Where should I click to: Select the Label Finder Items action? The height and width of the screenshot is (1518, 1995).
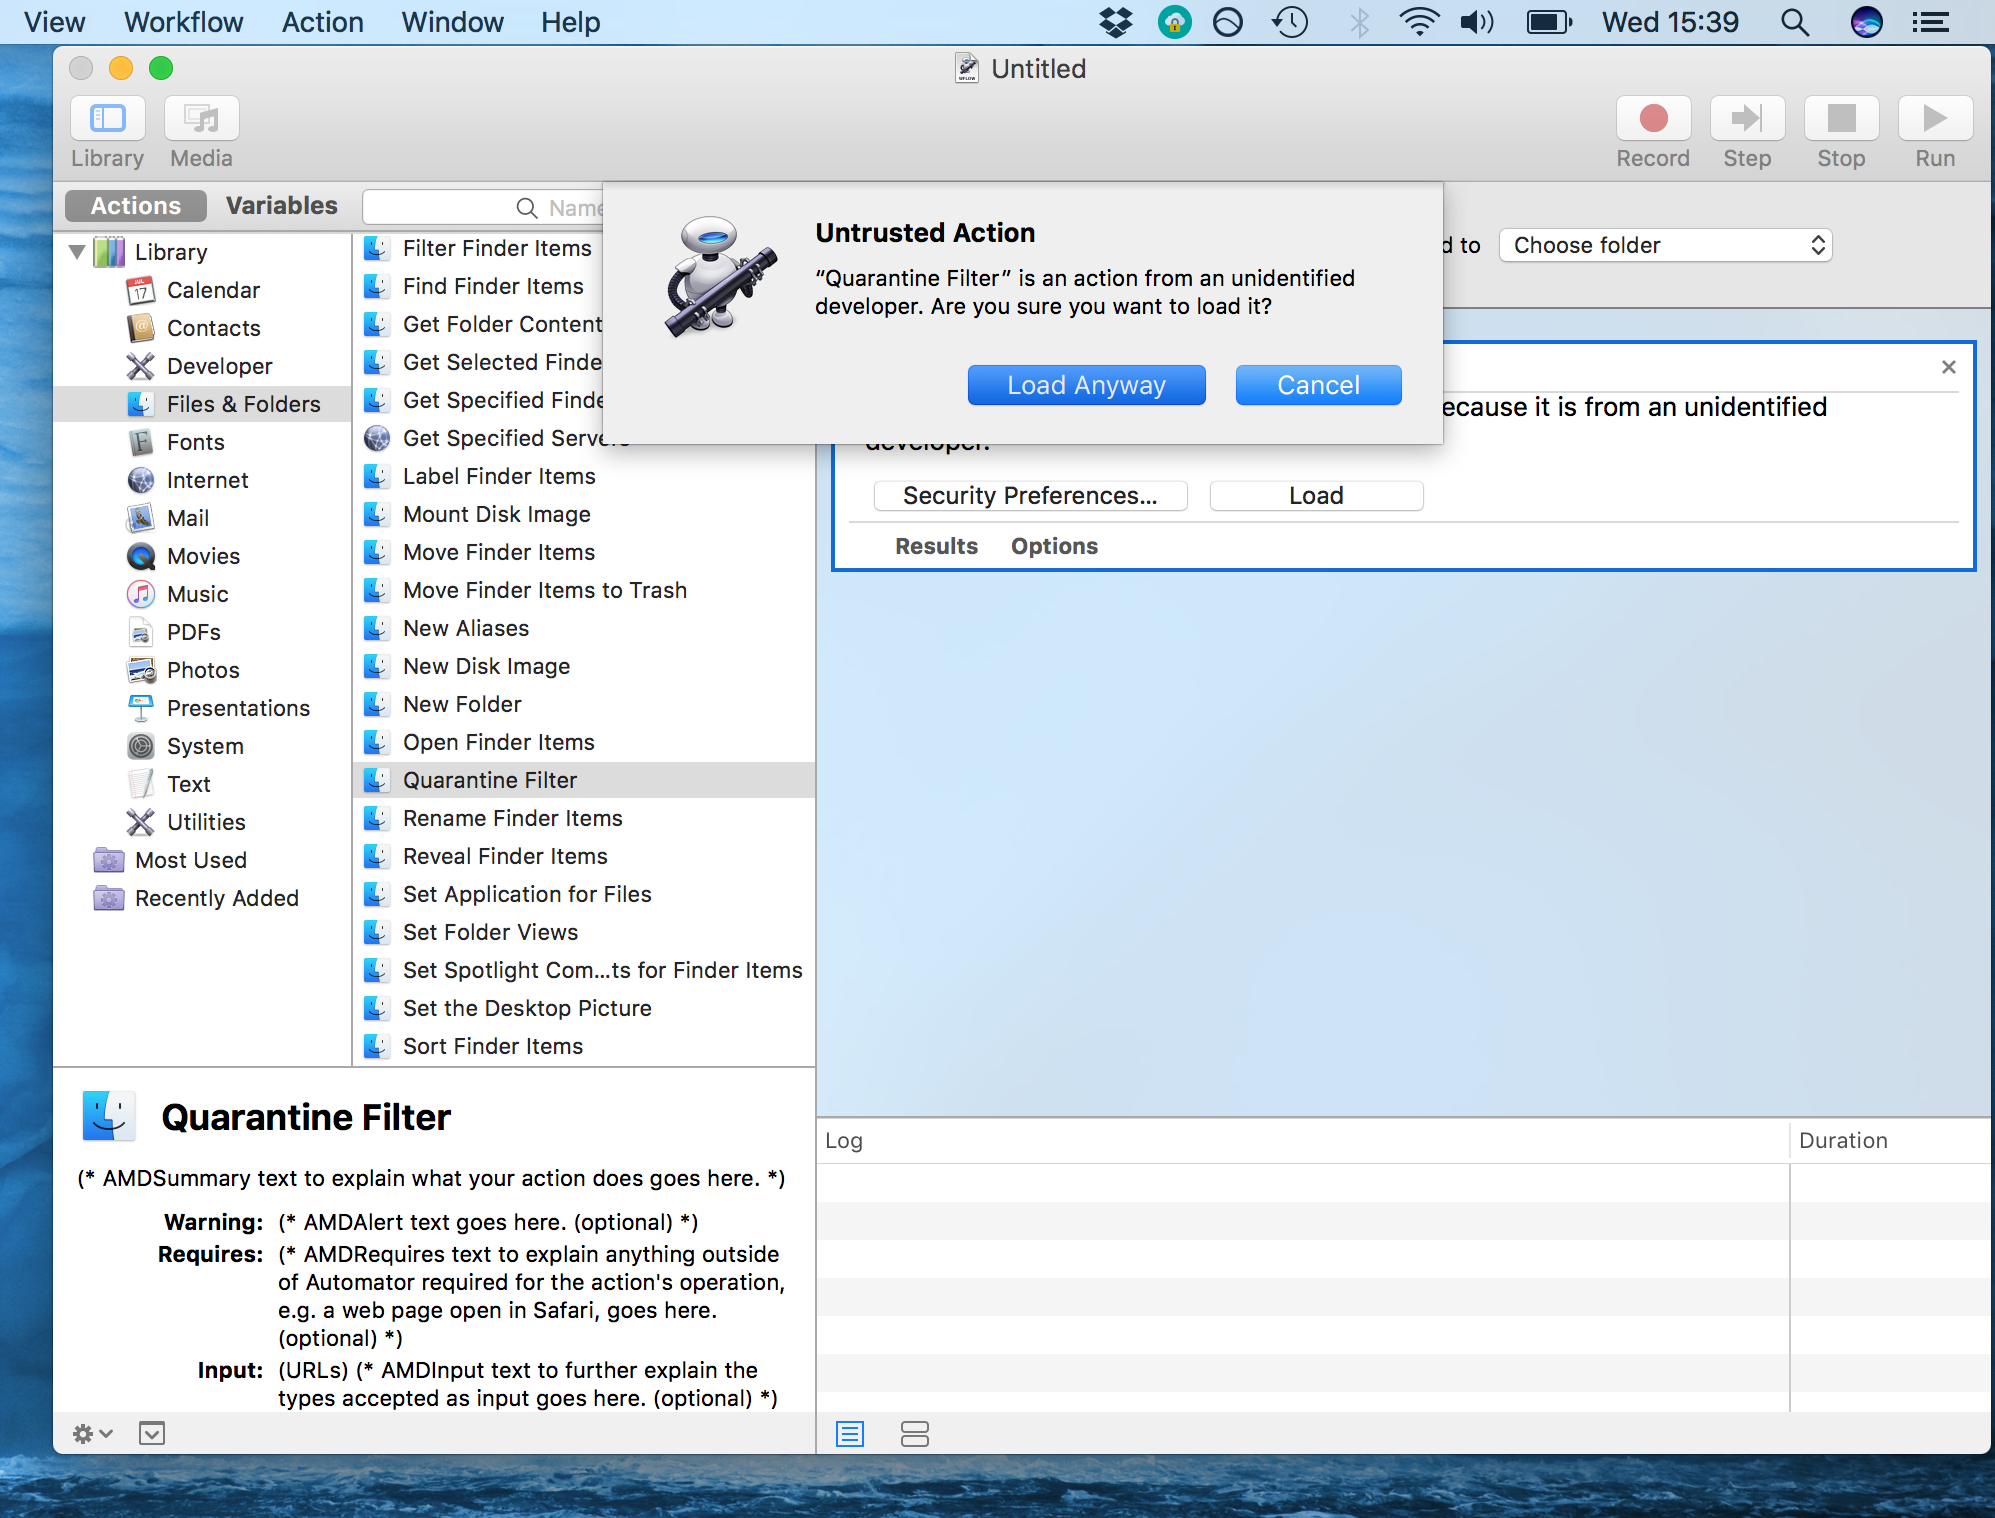tap(584, 476)
